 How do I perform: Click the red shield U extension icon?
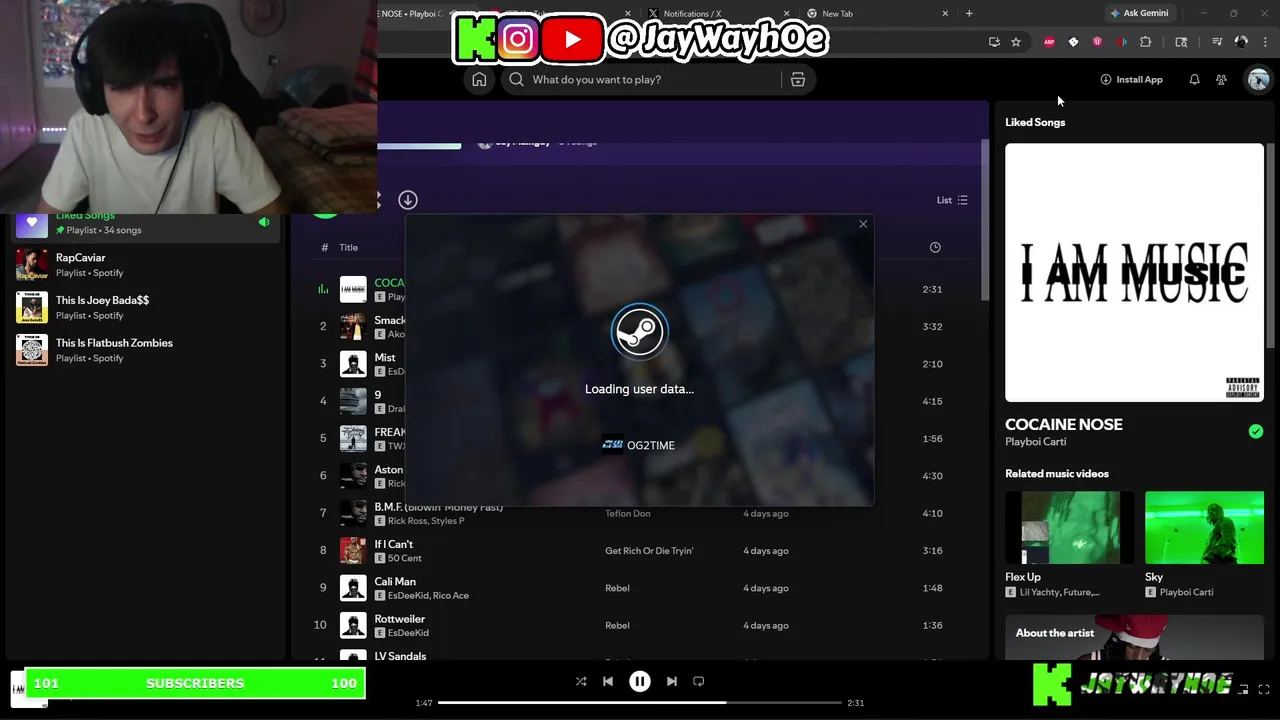1097,42
